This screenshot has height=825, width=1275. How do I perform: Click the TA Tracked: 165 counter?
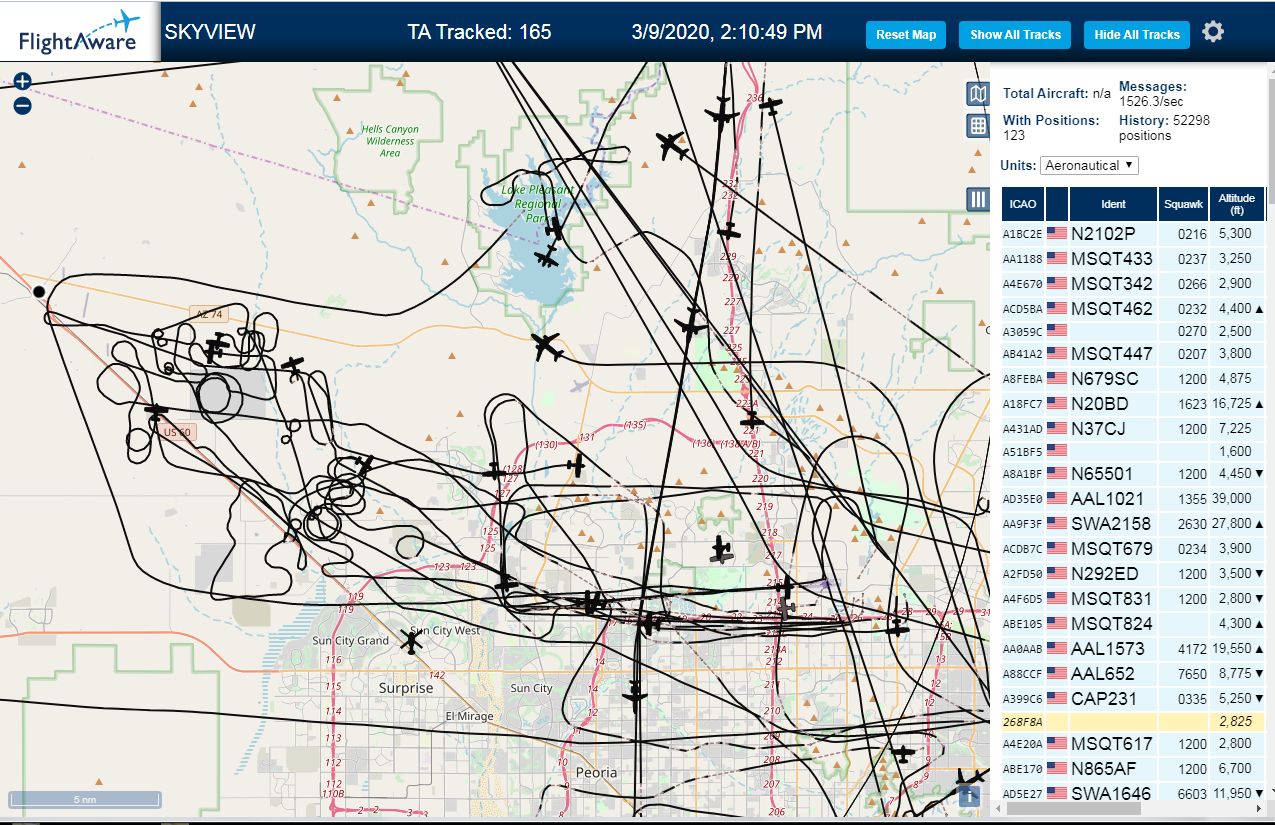coord(479,32)
